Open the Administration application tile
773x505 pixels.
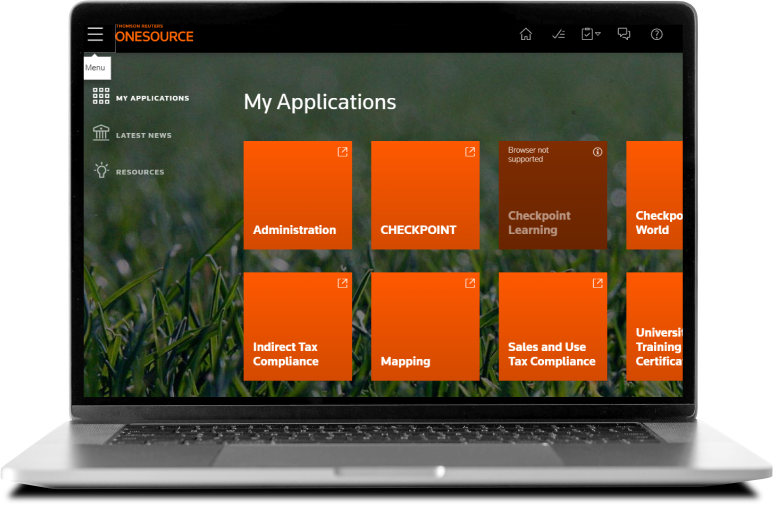point(297,195)
